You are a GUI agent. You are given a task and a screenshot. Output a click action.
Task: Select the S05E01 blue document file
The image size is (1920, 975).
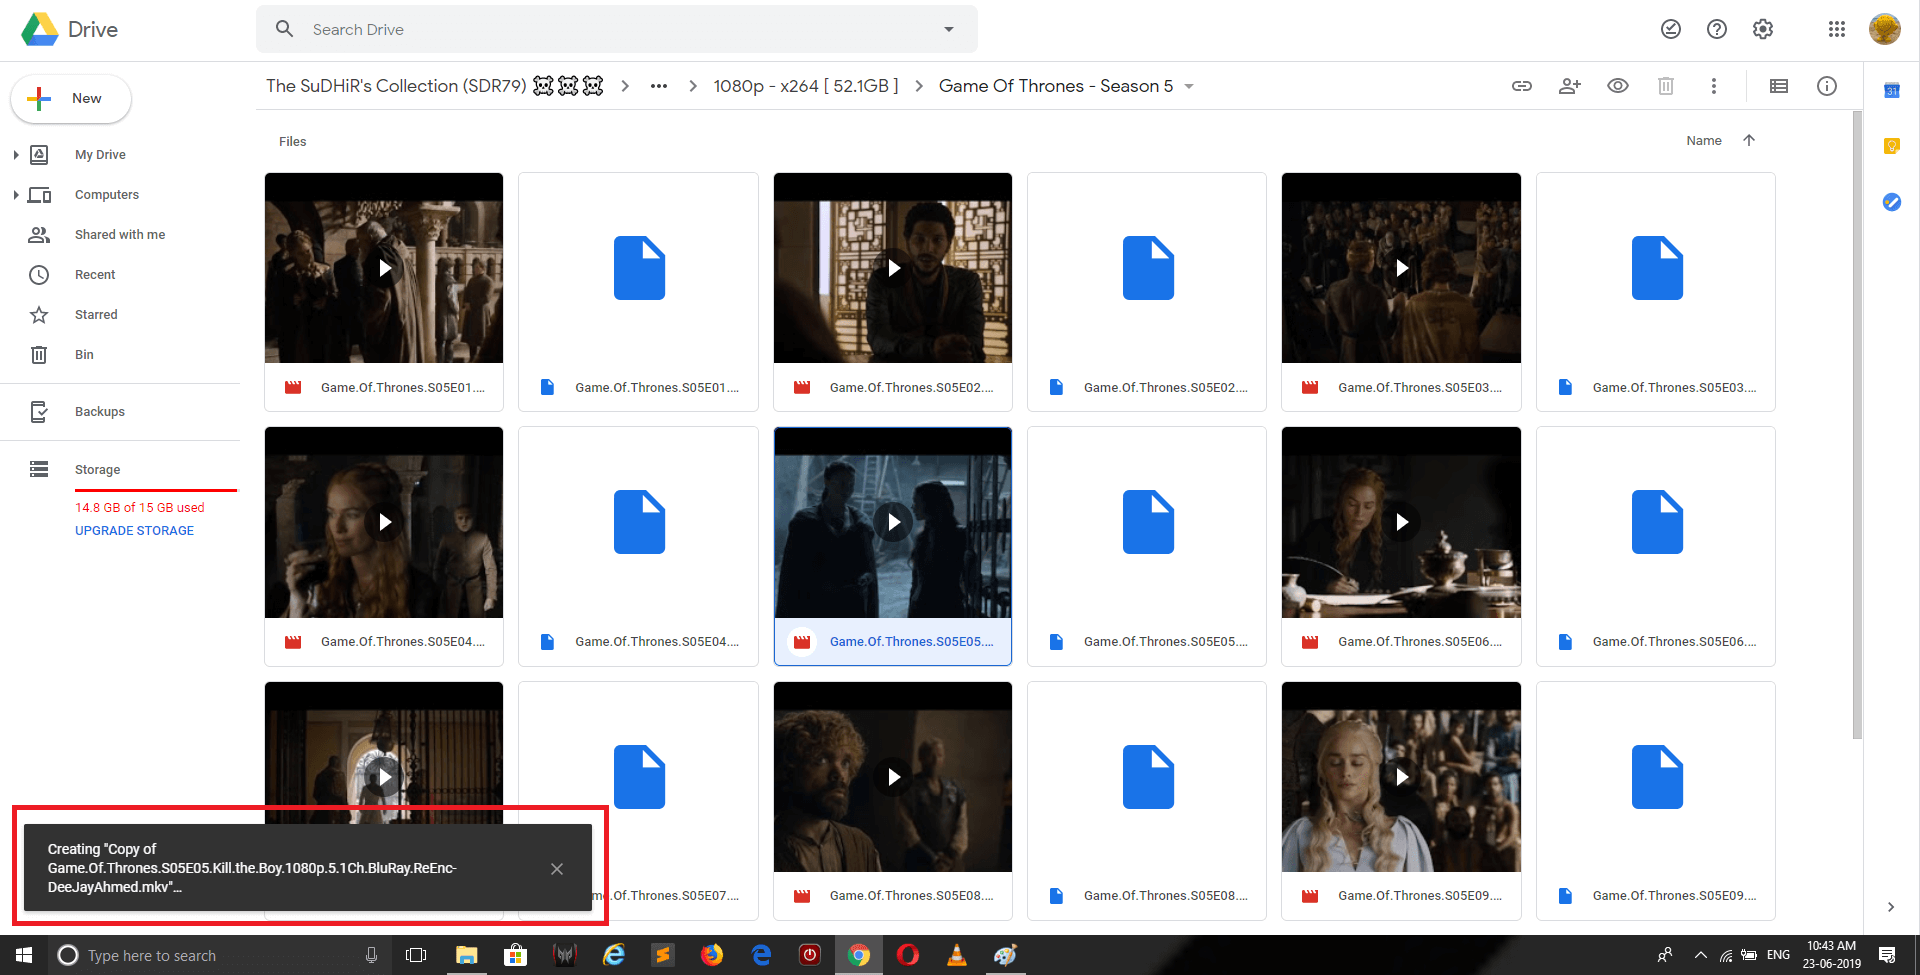(638, 292)
